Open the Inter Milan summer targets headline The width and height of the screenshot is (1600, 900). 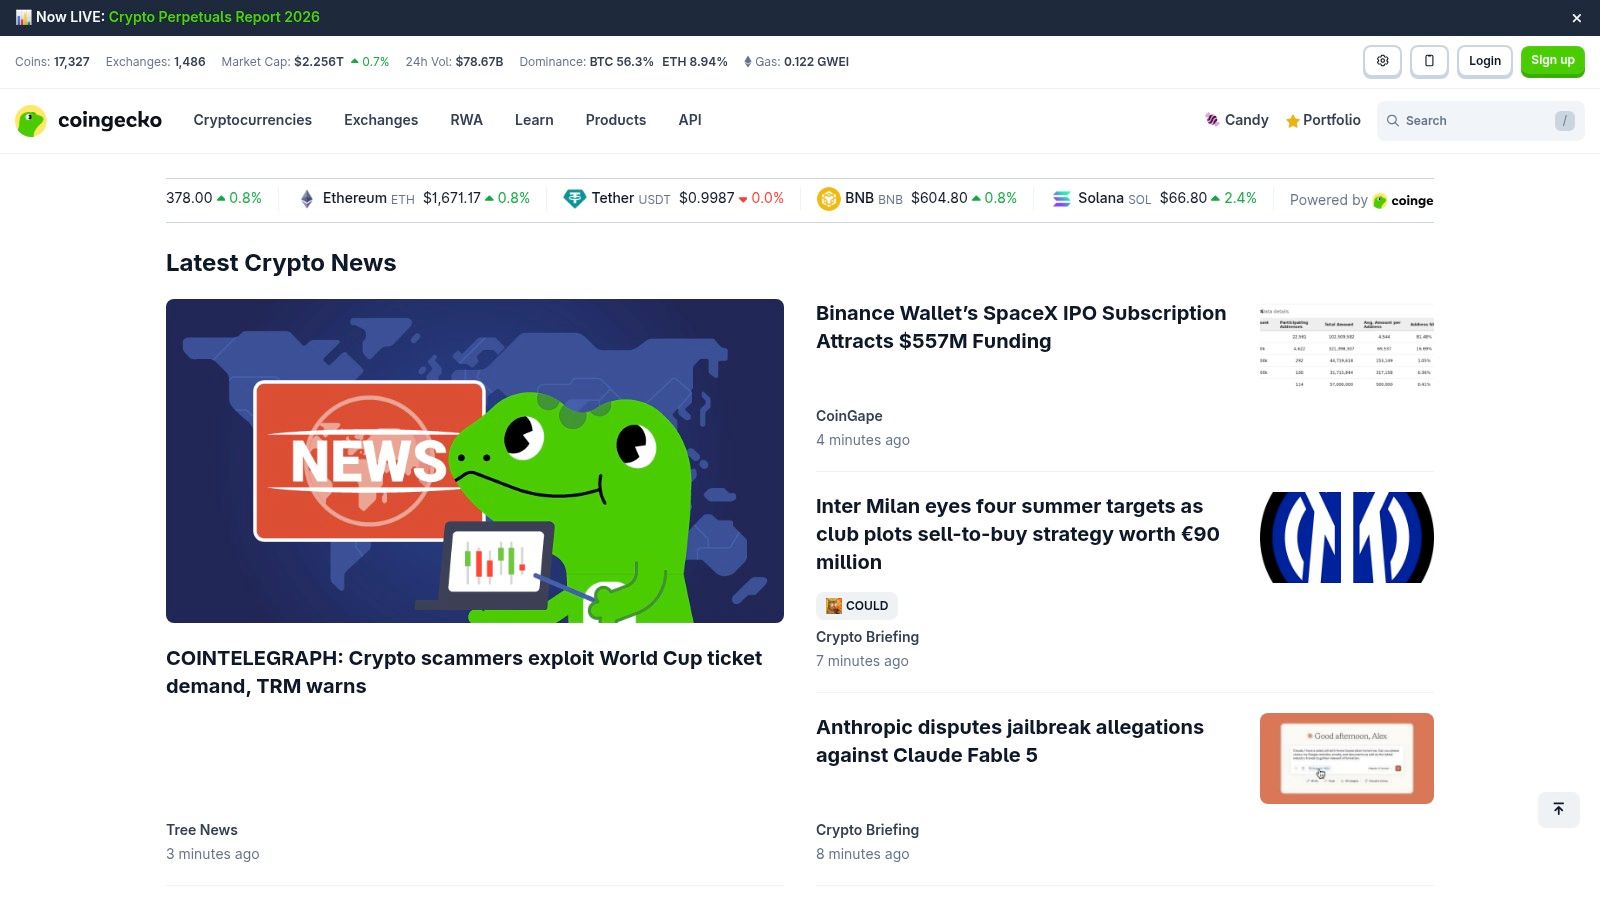[1018, 534]
